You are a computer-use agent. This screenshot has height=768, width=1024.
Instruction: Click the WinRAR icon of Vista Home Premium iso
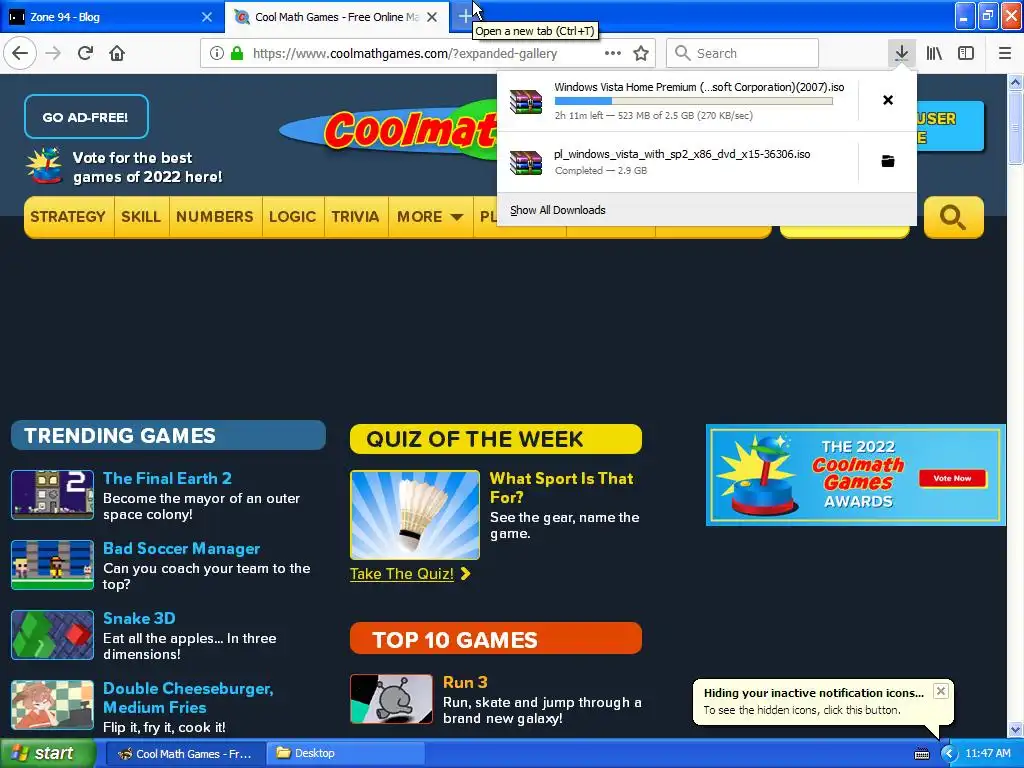tap(526, 101)
